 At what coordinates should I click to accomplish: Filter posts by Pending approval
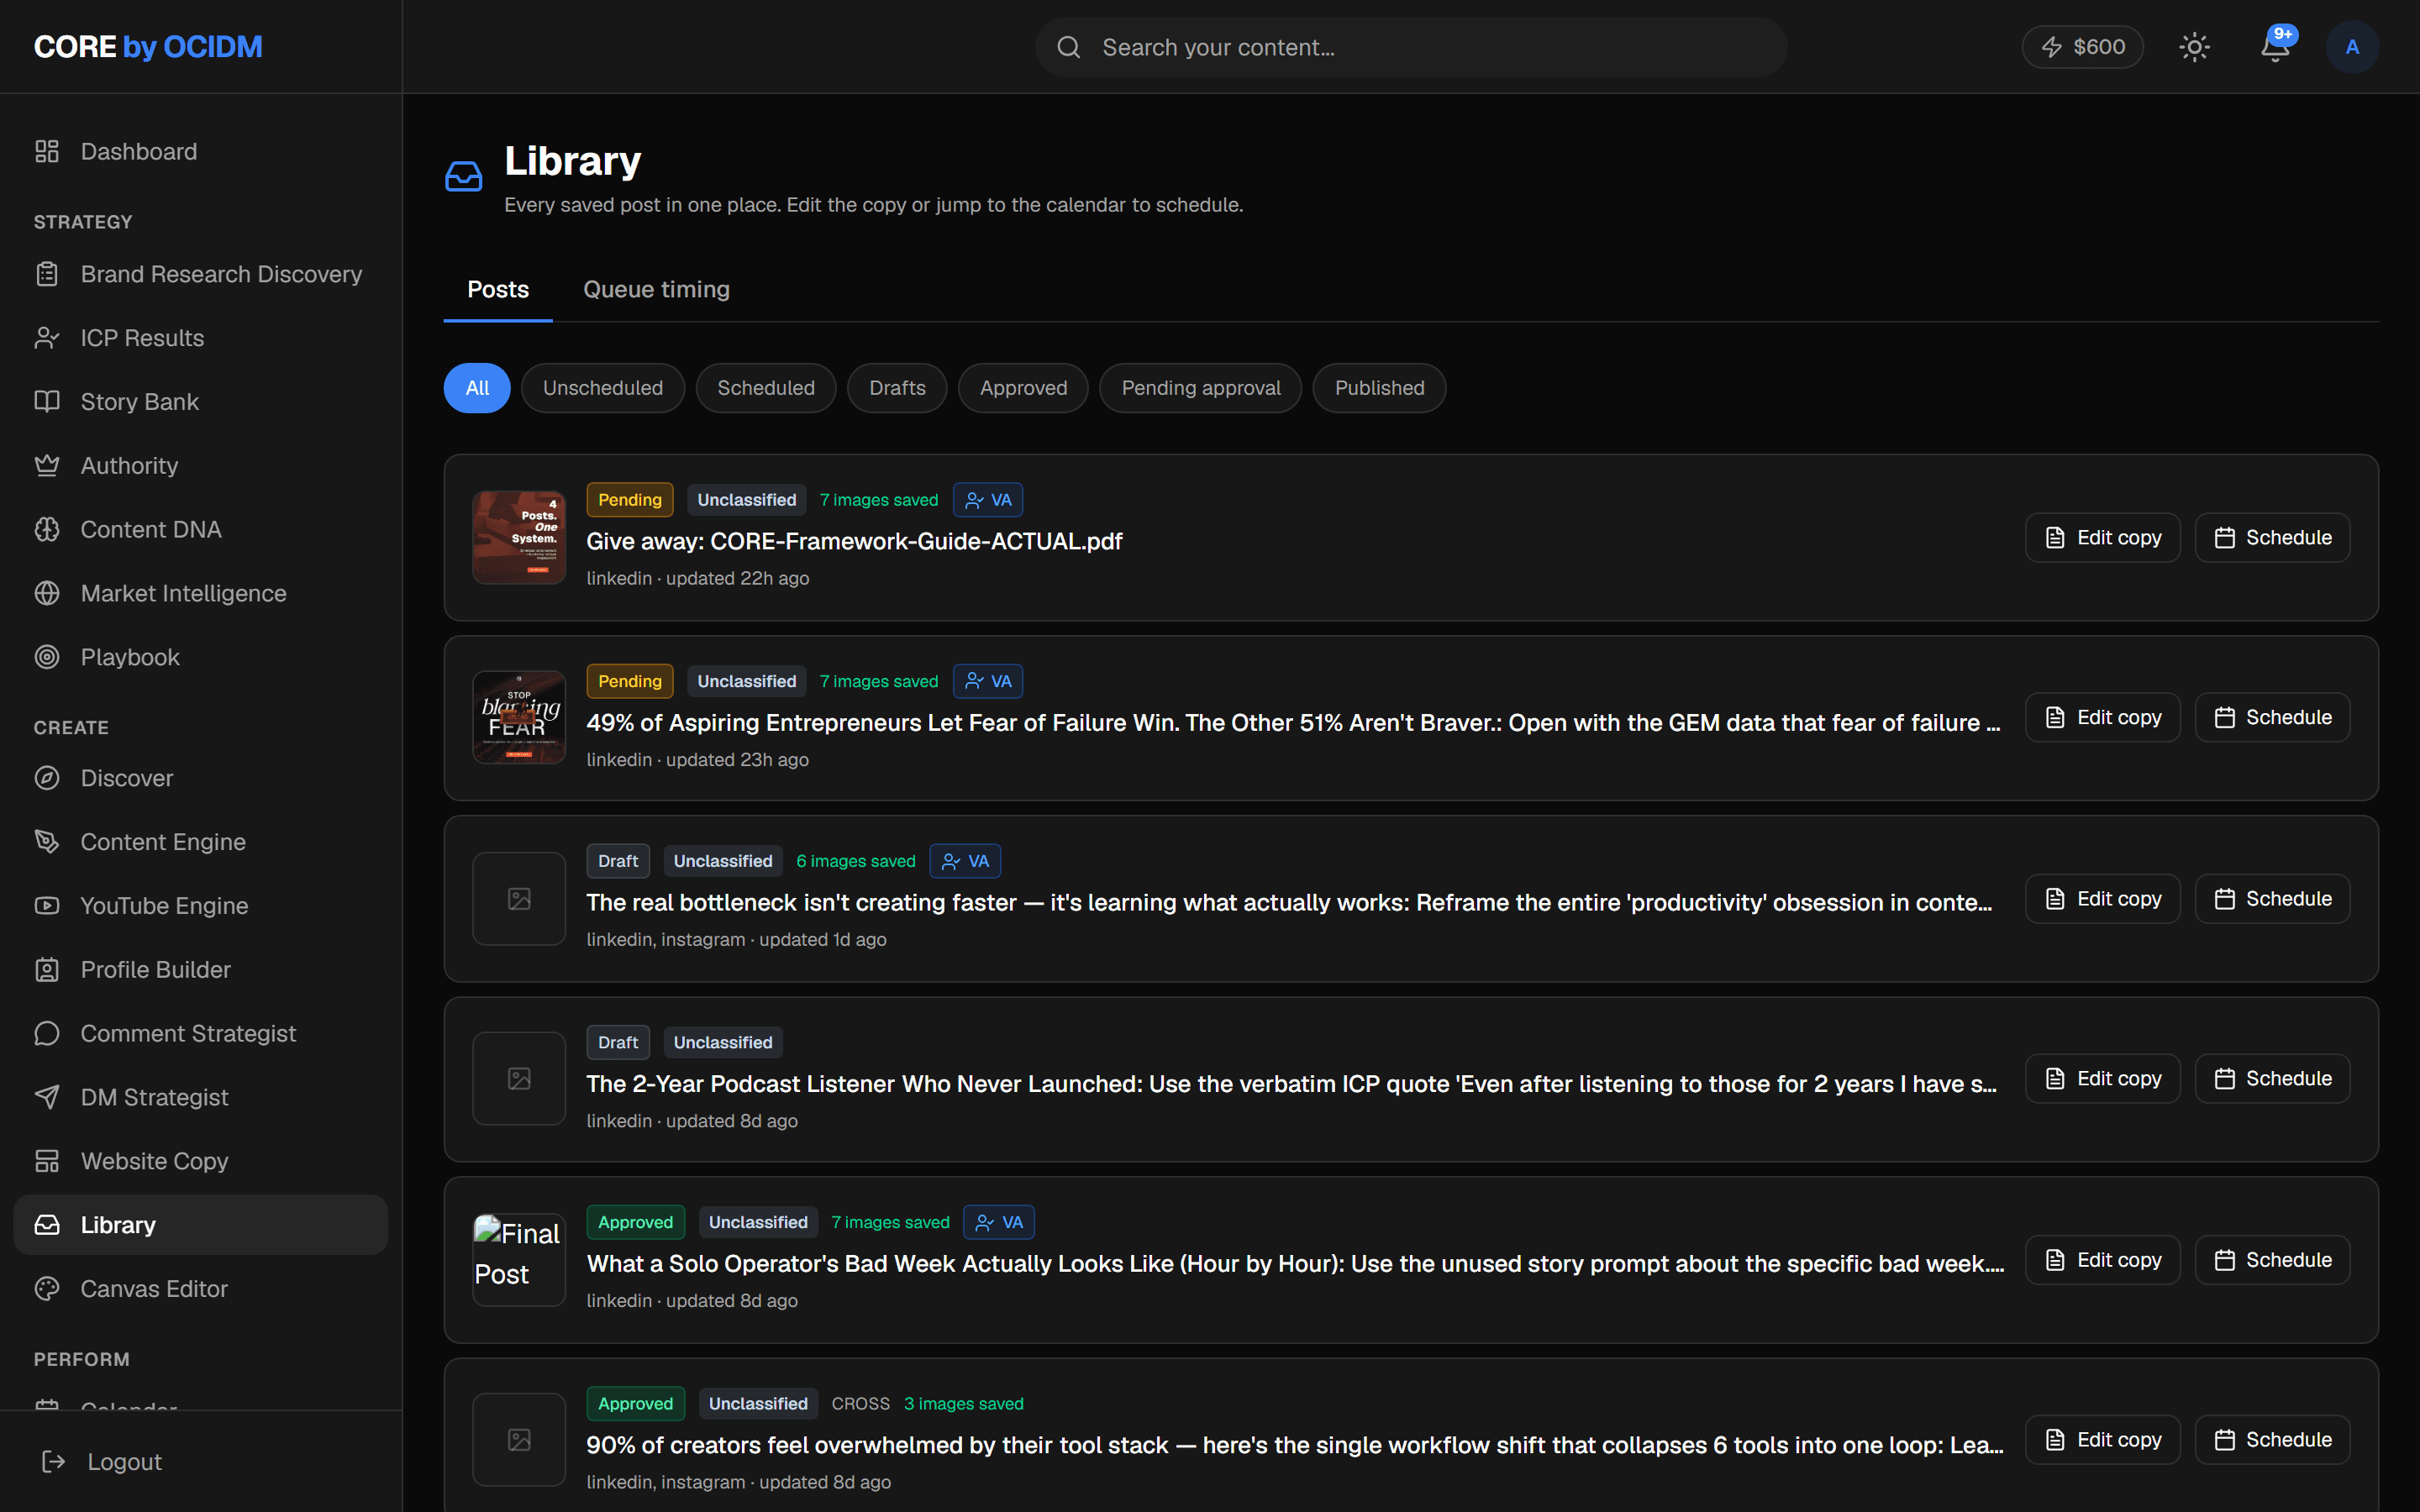point(1200,388)
